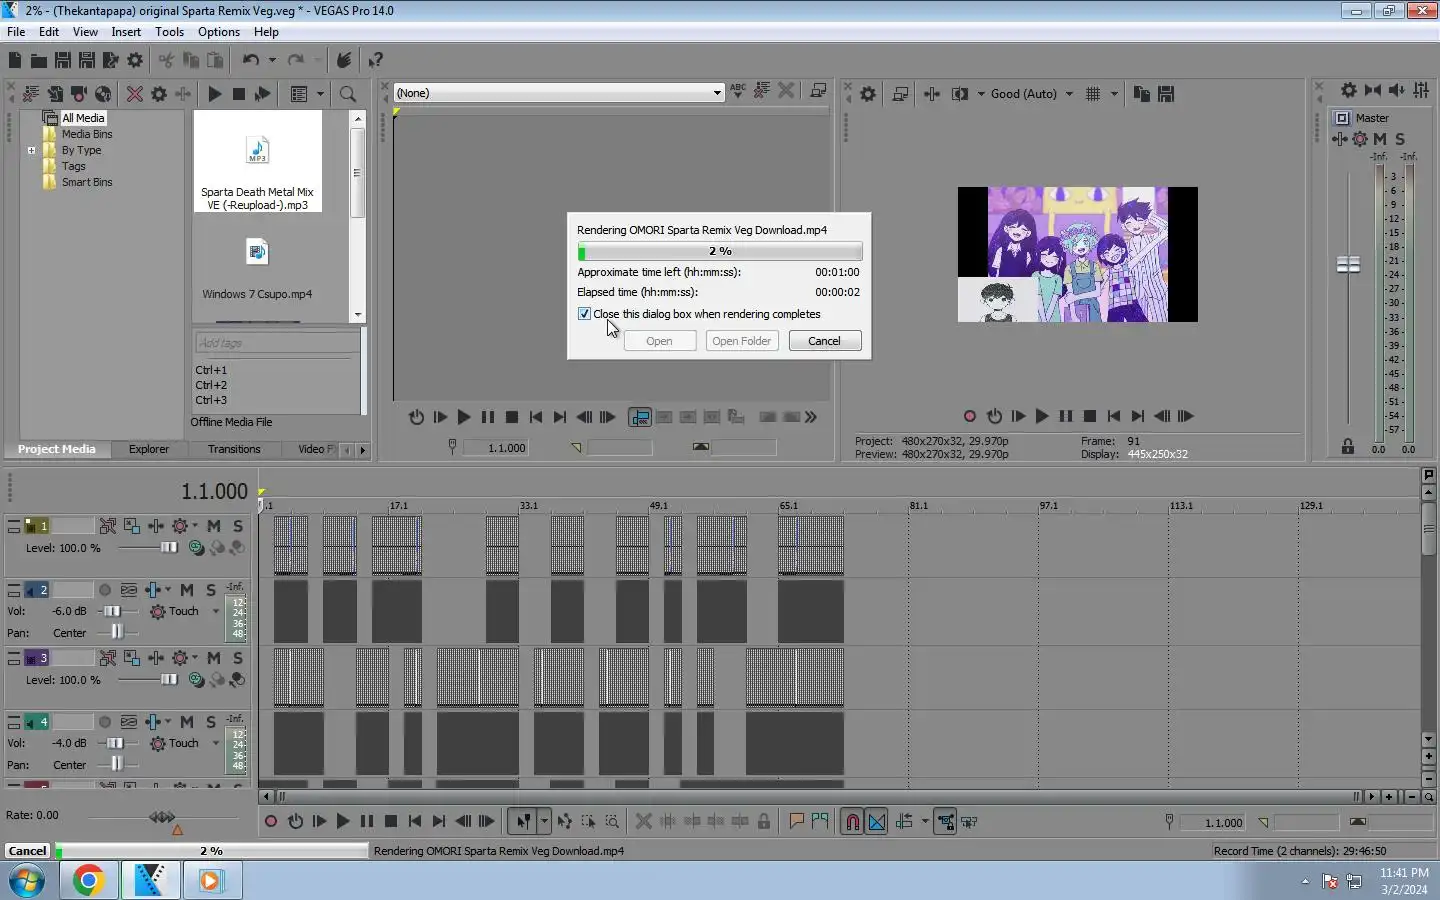Switch to the Transitions tab
Image resolution: width=1440 pixels, height=900 pixels.
pyautogui.click(x=234, y=449)
